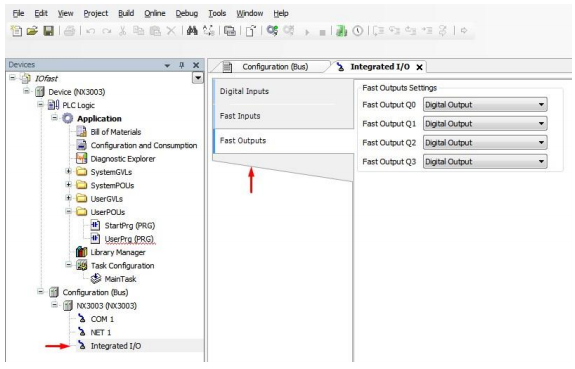Switch to the Configuration (Bus) tab

(275, 67)
